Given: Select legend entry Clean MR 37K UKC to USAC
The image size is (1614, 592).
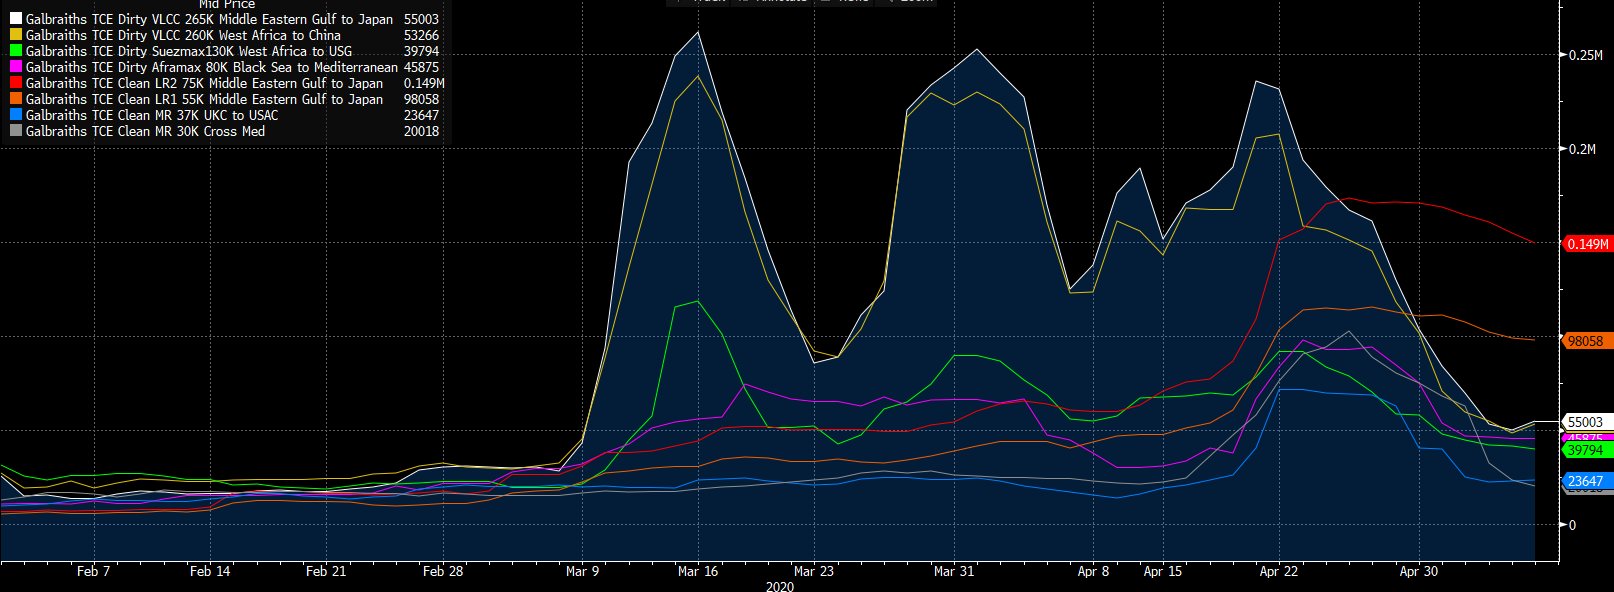Looking at the screenshot, I should (152, 115).
